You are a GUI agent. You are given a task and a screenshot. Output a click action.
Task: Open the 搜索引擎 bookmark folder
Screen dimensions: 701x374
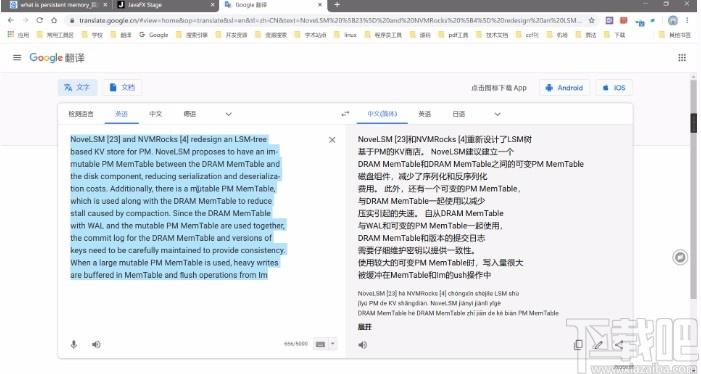pyautogui.click(x=192, y=34)
